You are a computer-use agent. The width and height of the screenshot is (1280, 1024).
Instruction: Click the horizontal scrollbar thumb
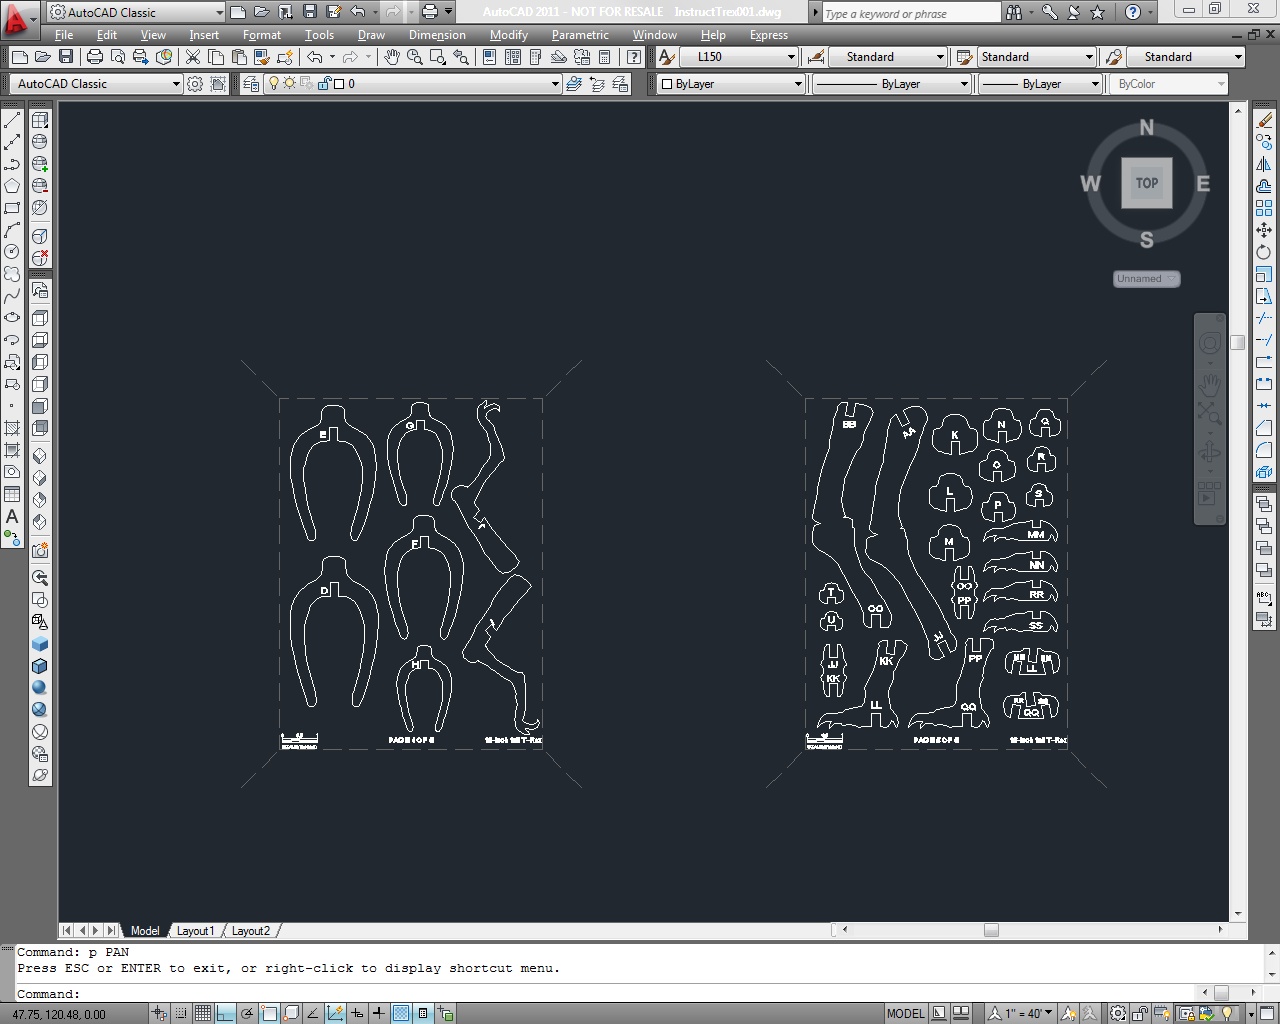click(991, 930)
